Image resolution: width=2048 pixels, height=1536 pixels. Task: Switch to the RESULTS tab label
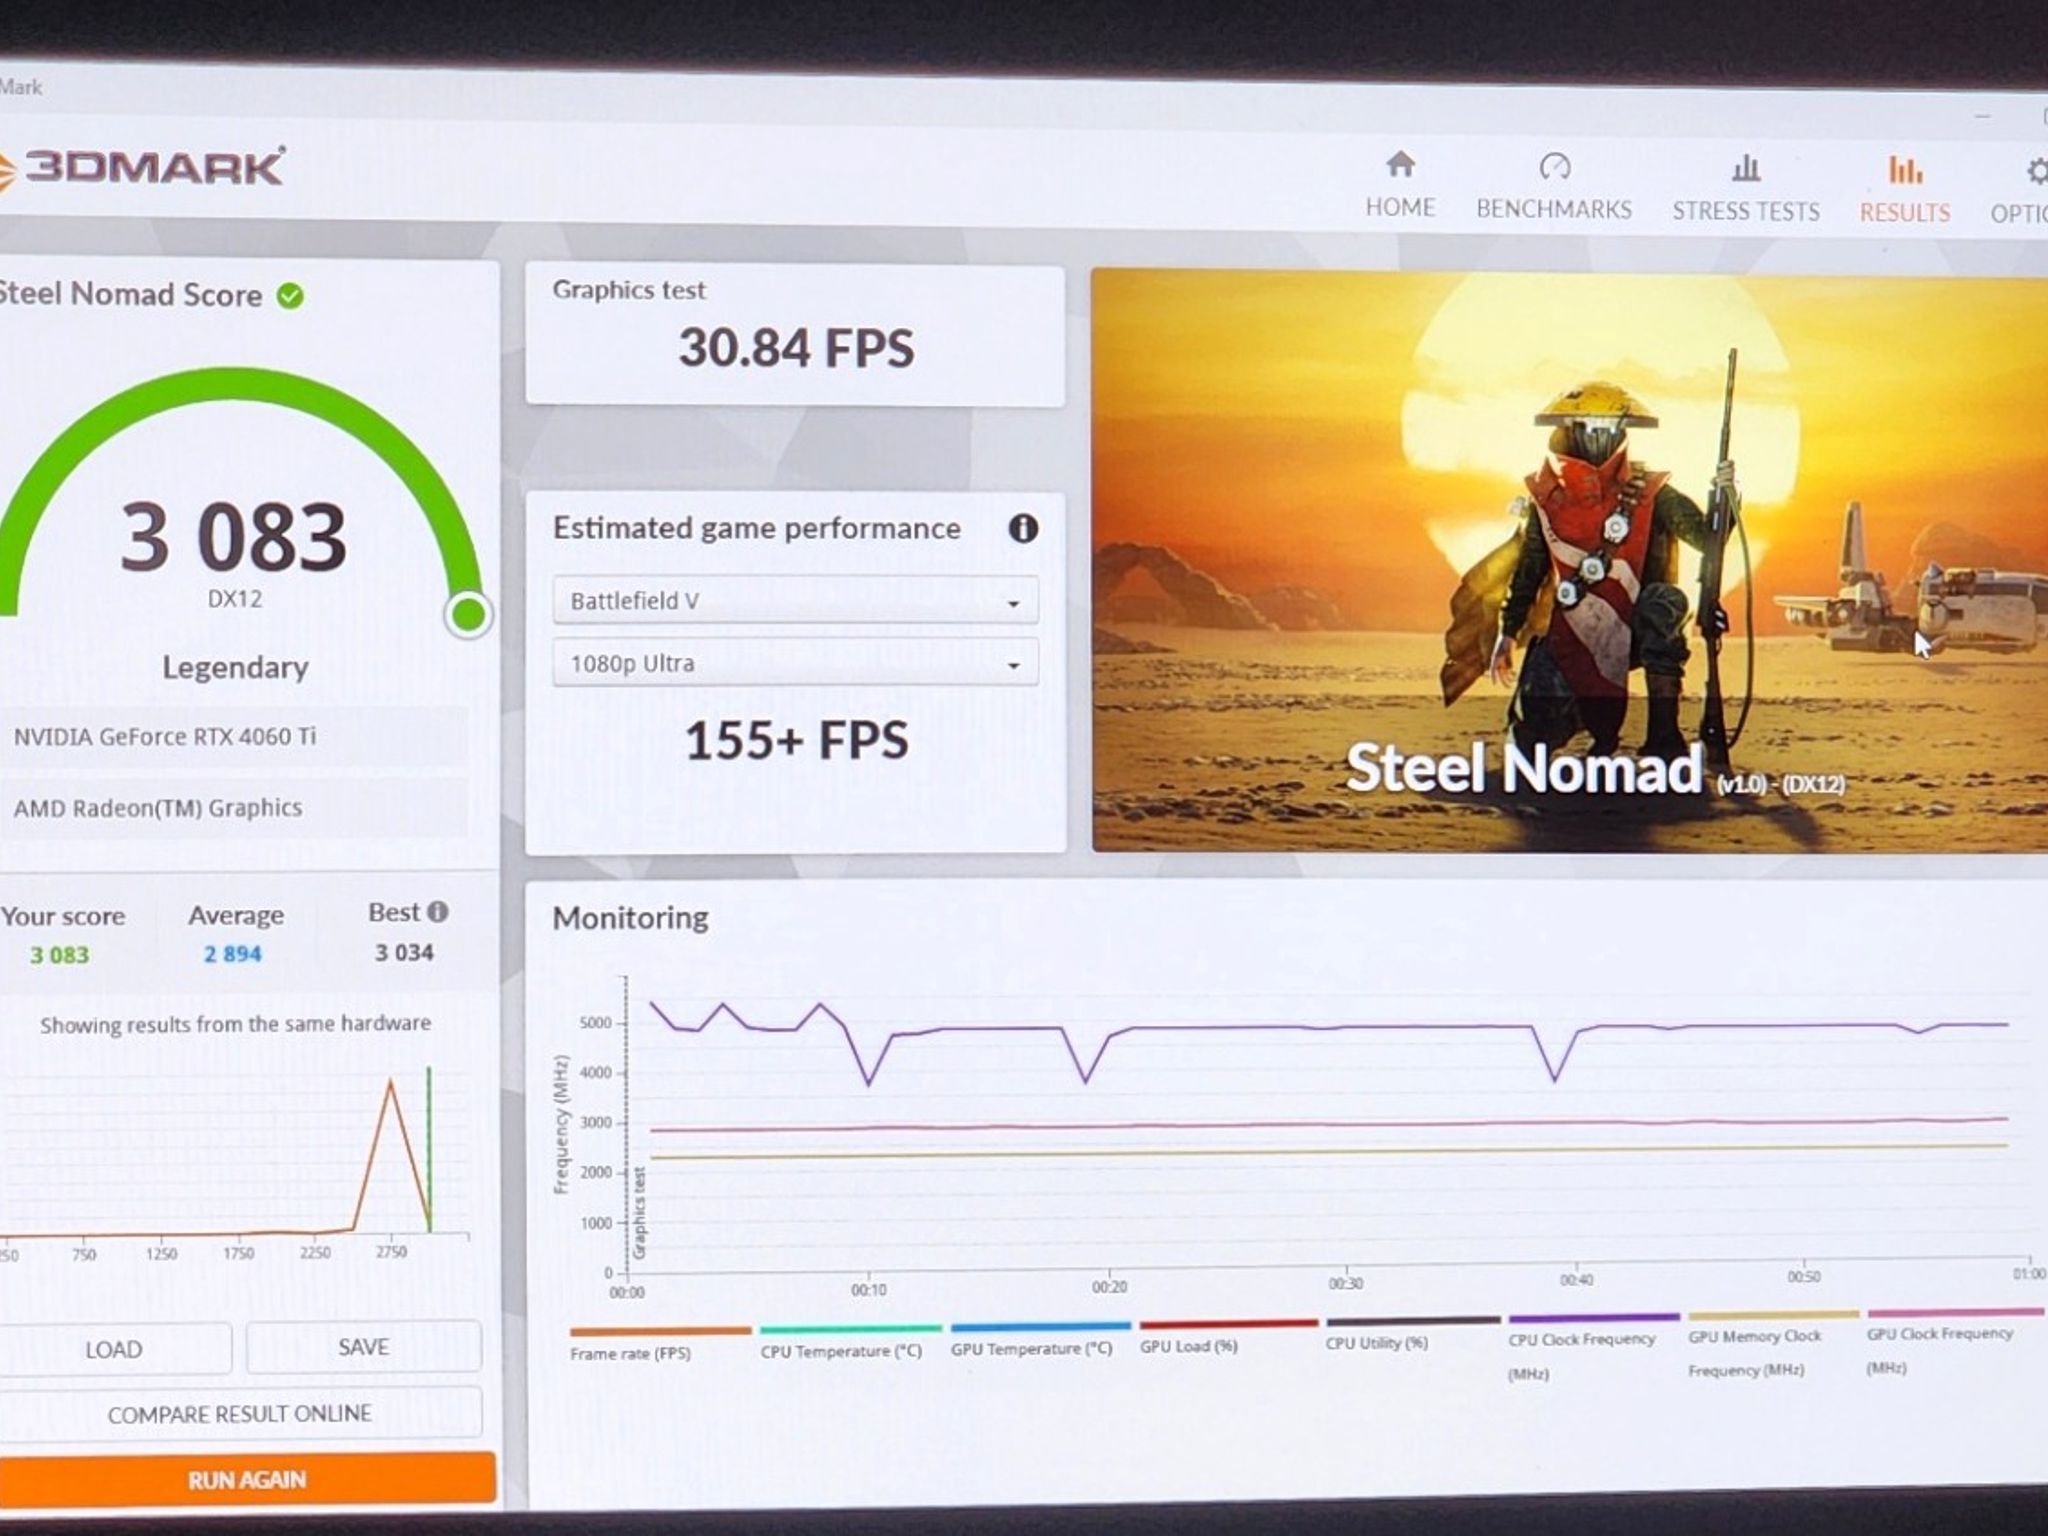coord(1905,213)
